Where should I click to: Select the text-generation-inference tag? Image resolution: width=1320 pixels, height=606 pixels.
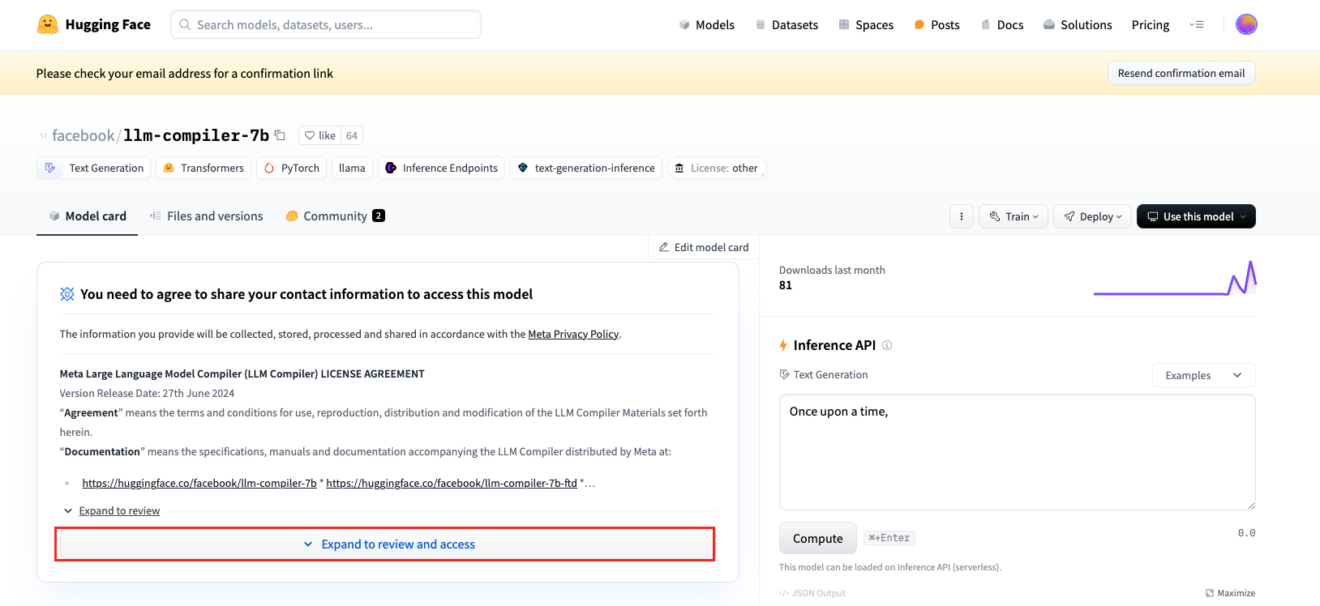point(586,168)
